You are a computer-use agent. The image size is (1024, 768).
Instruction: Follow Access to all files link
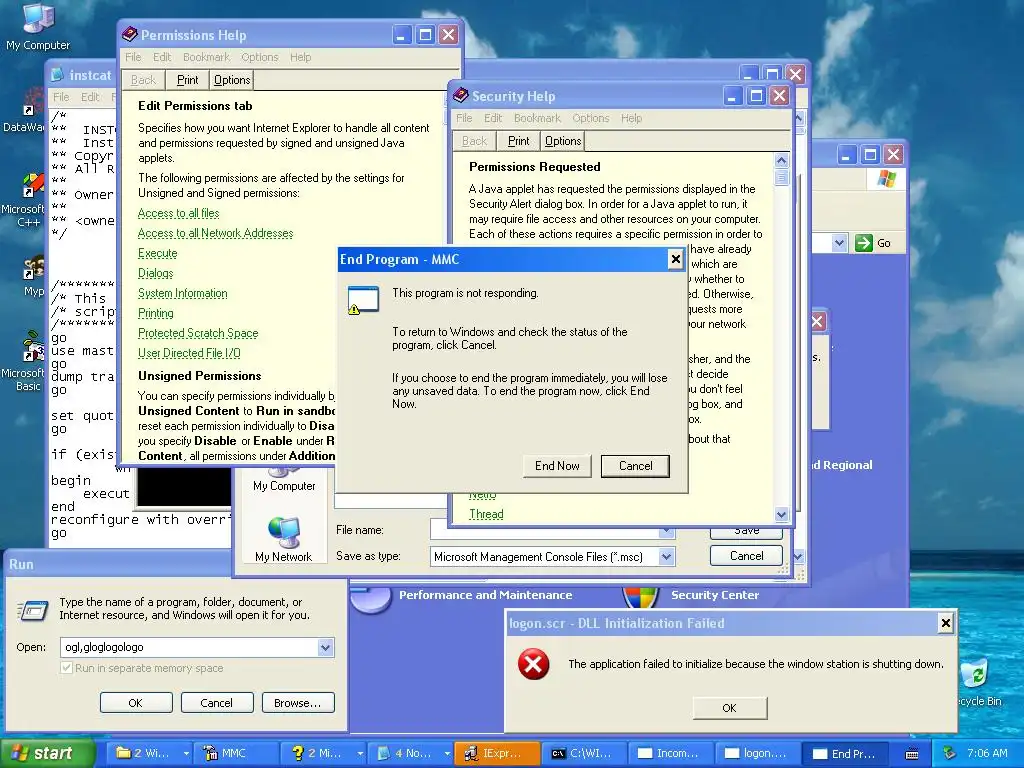pos(178,213)
